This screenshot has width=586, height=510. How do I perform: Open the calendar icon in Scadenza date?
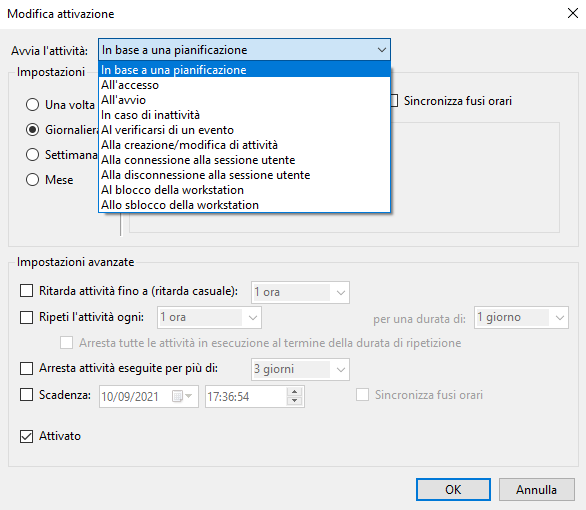point(182,396)
